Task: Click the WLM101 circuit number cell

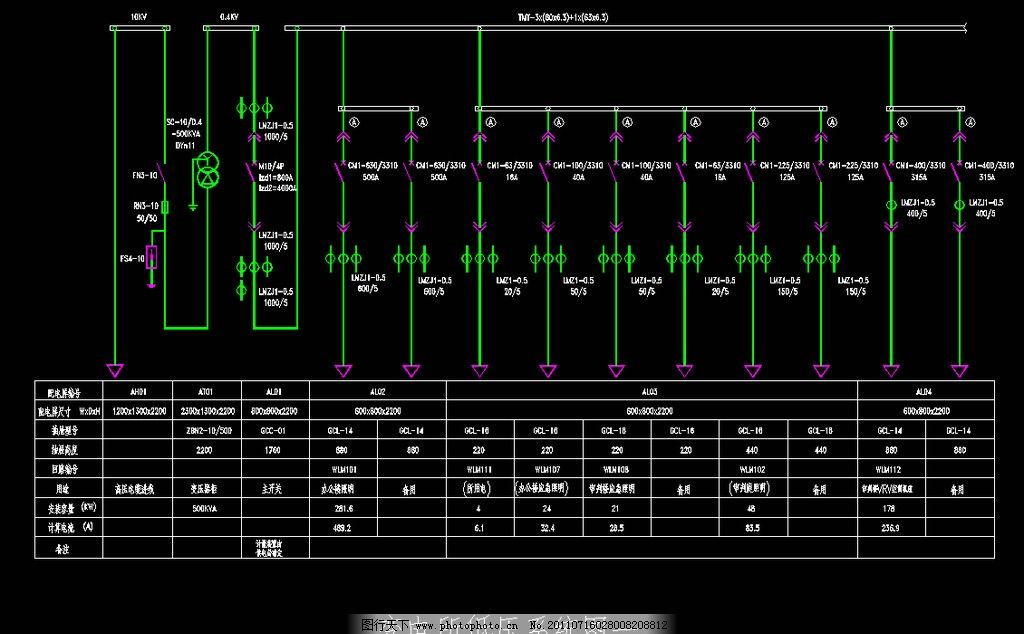Action: click(343, 469)
